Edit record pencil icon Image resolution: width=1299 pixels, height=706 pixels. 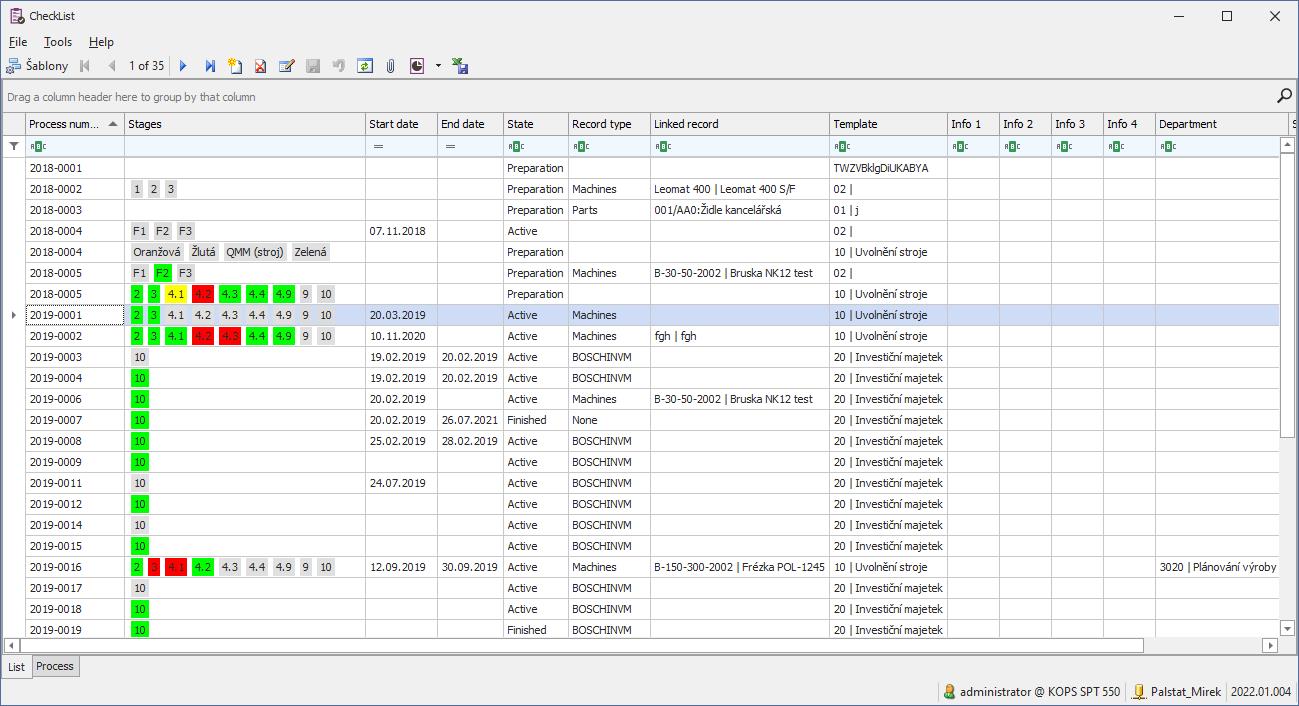[x=287, y=66]
